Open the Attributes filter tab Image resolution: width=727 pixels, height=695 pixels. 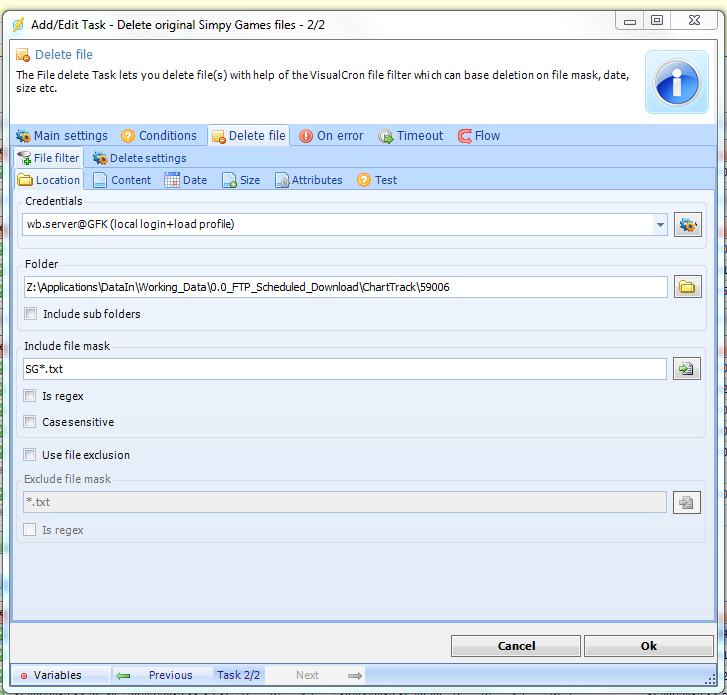[x=309, y=180]
